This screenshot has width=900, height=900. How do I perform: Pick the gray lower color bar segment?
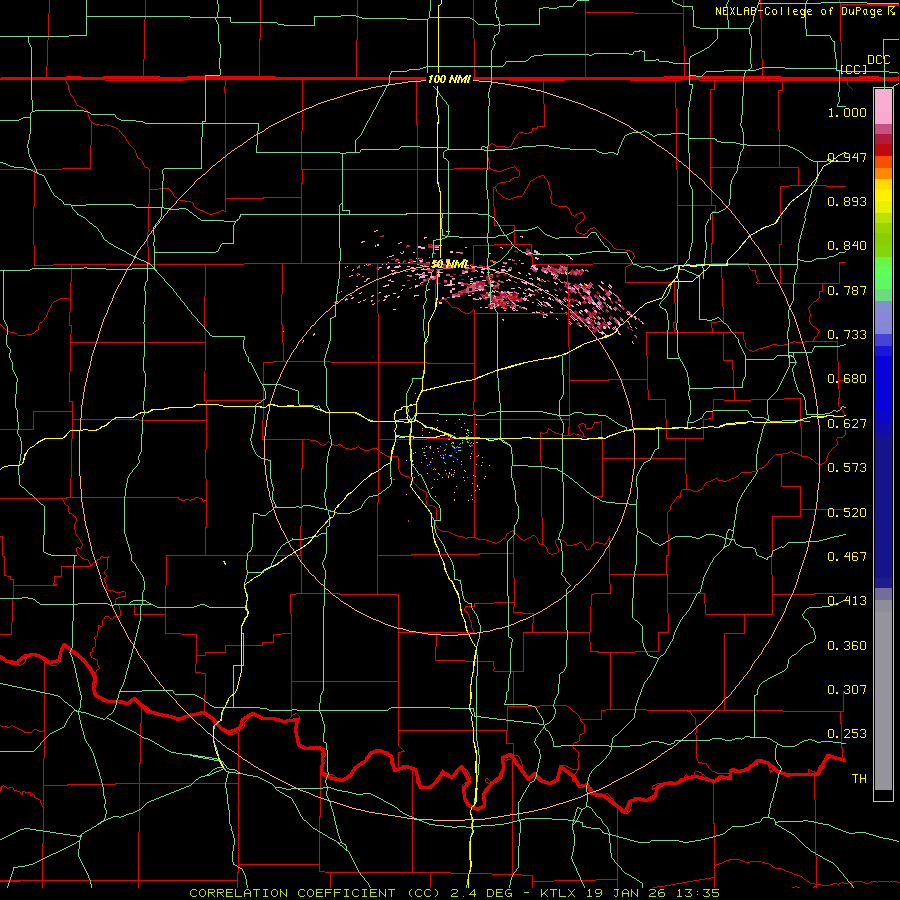(883, 695)
